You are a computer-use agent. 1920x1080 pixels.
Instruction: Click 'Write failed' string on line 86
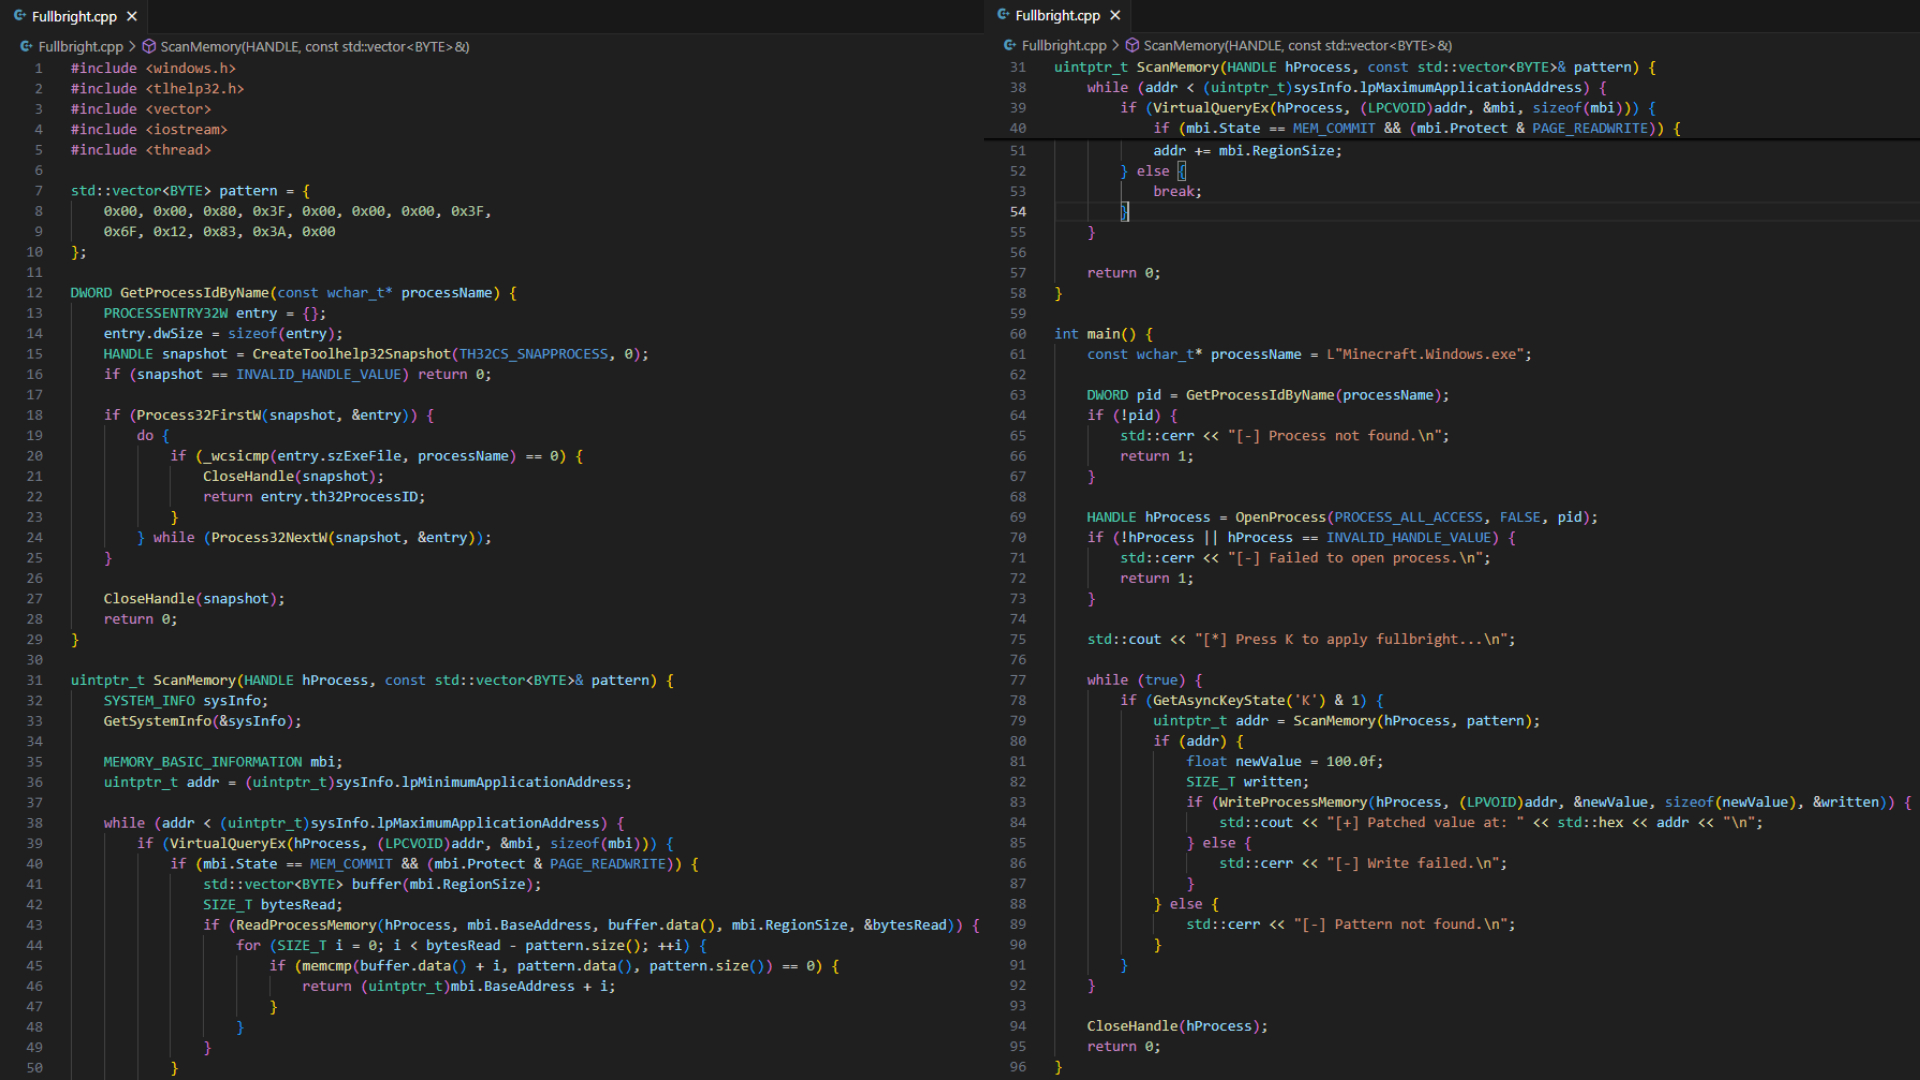(1417, 863)
